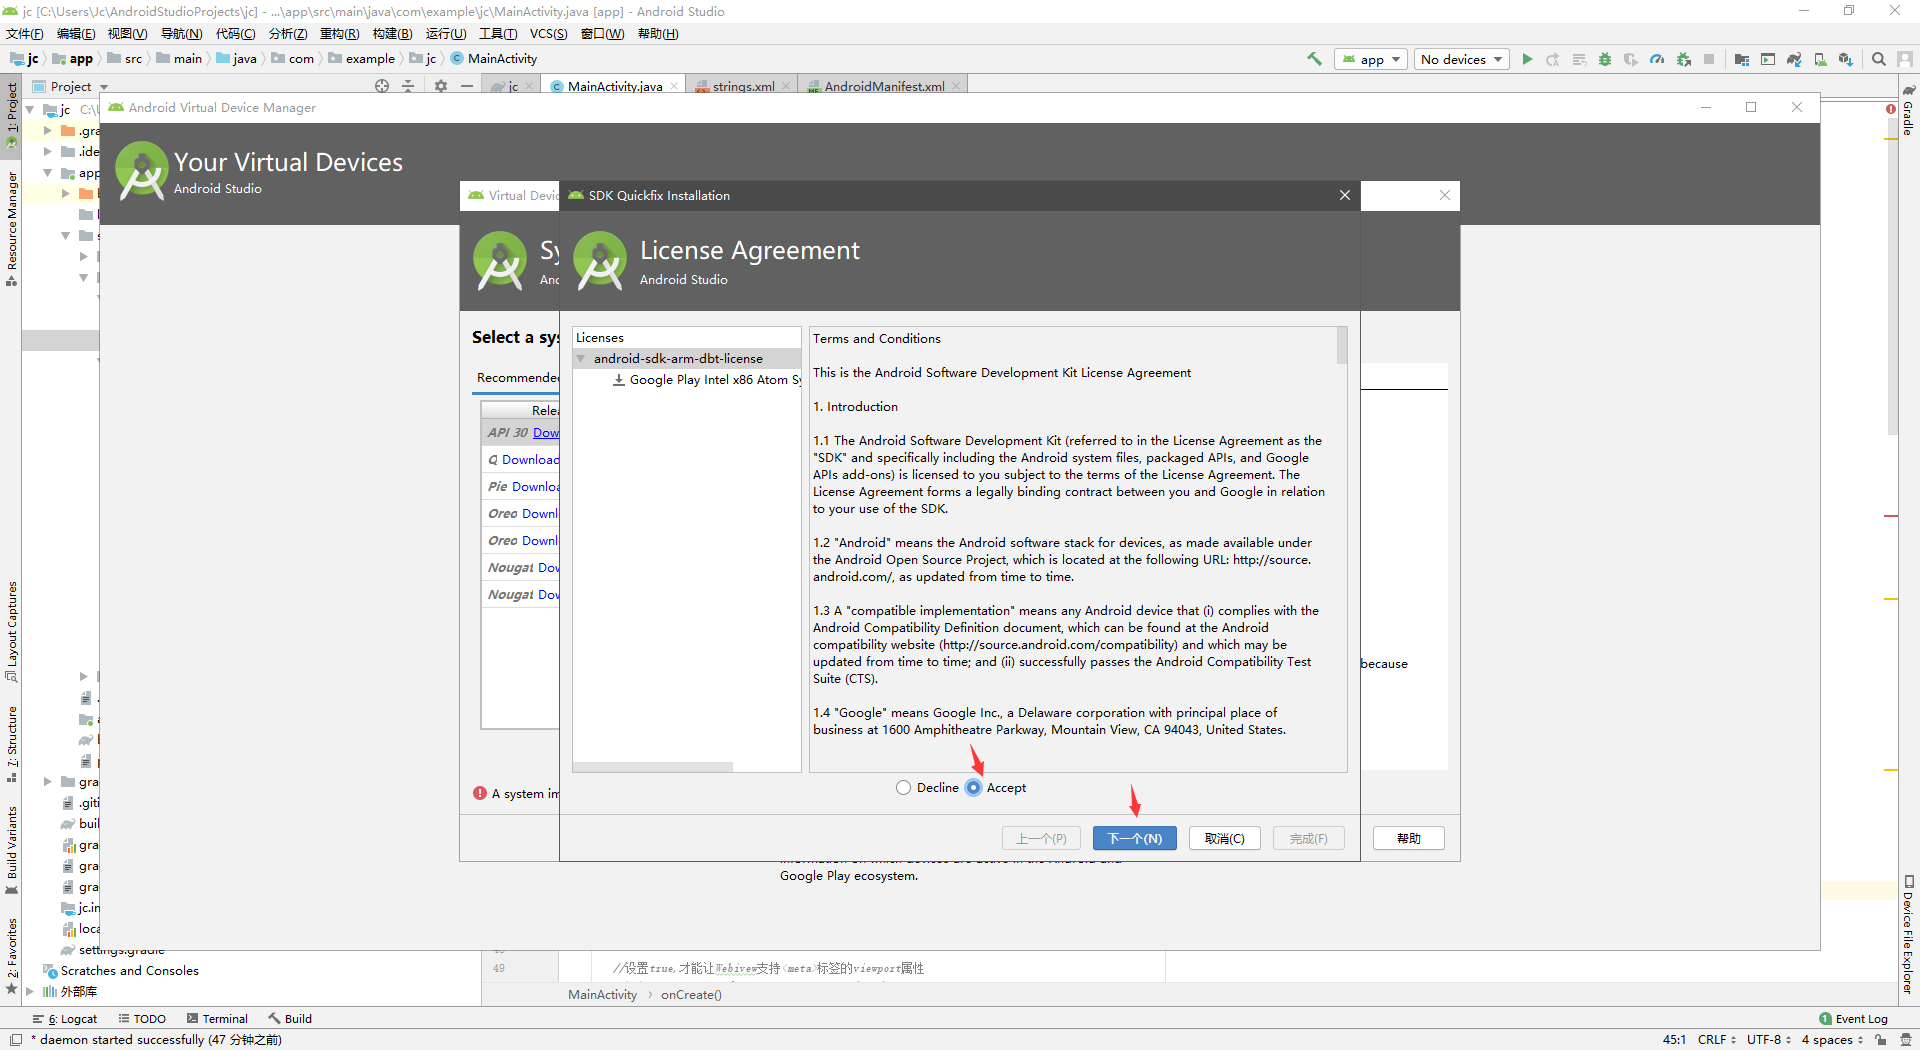Screen dimensions: 1920x1050
Task: Open the 导航(N) menu
Action: 181,33
